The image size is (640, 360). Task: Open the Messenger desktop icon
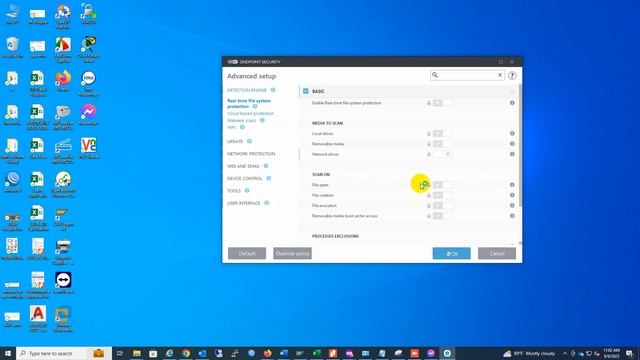(x=89, y=115)
